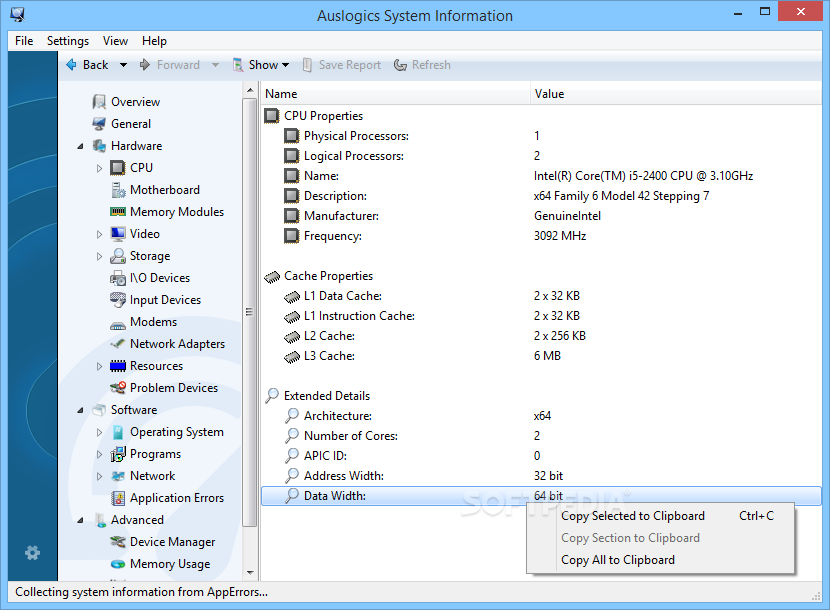This screenshot has height=610, width=830.
Task: Click the General computer icon
Action: (99, 124)
